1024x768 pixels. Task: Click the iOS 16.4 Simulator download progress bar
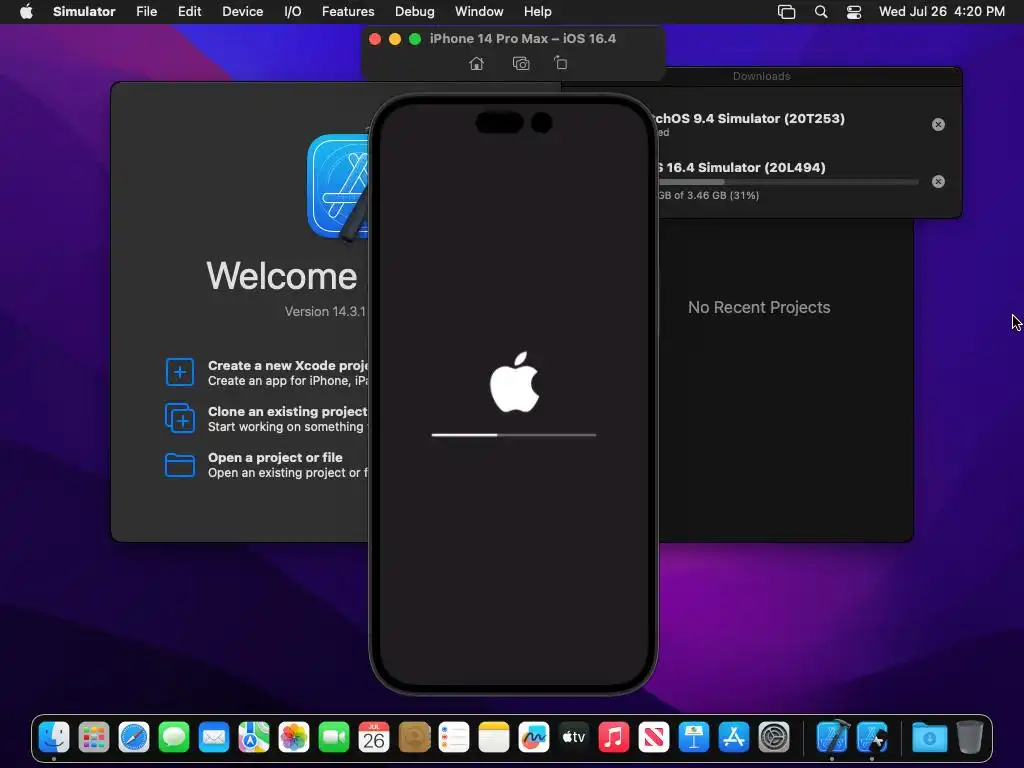[x=788, y=182]
